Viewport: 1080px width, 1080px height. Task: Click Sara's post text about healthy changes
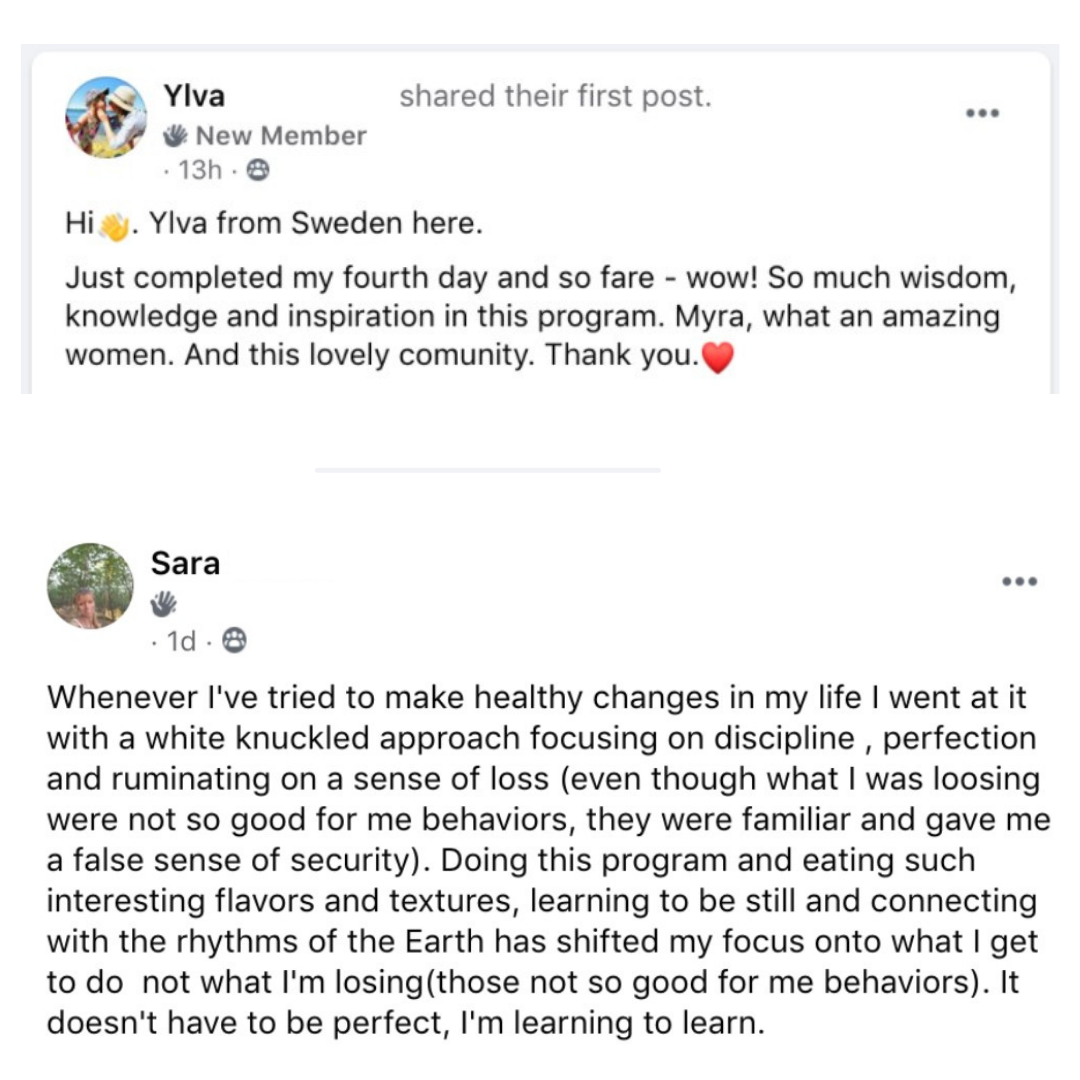pos(548,860)
